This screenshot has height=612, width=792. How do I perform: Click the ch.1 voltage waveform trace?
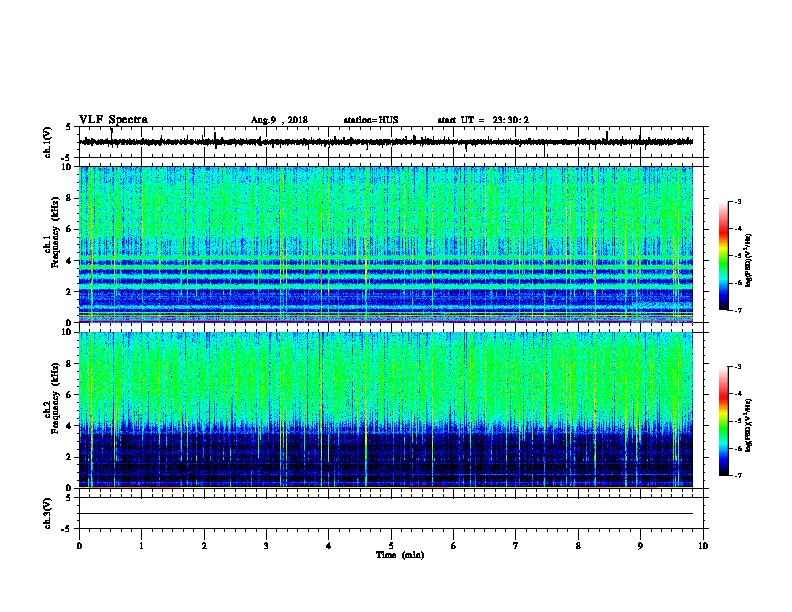386,142
